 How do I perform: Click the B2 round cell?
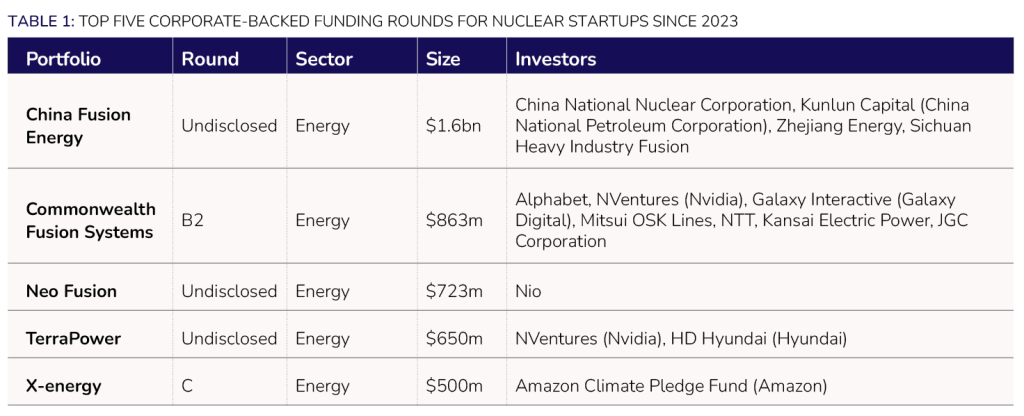pyautogui.click(x=192, y=220)
